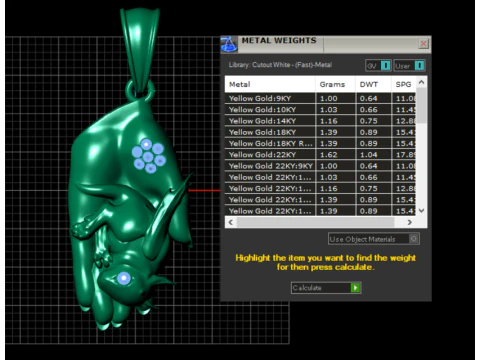Select the Metal column header
This screenshot has height=360, width=480.
pos(270,84)
